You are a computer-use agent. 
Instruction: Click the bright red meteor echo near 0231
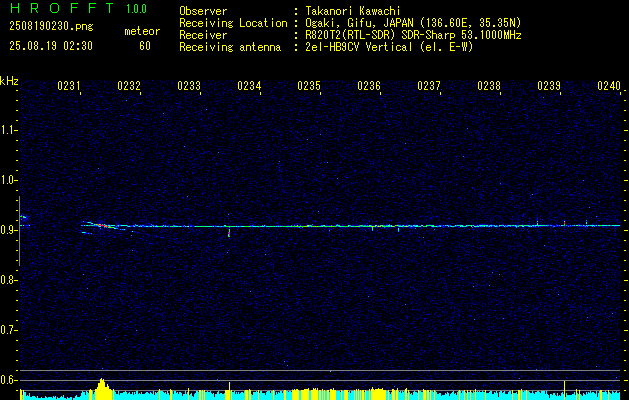tap(102, 225)
